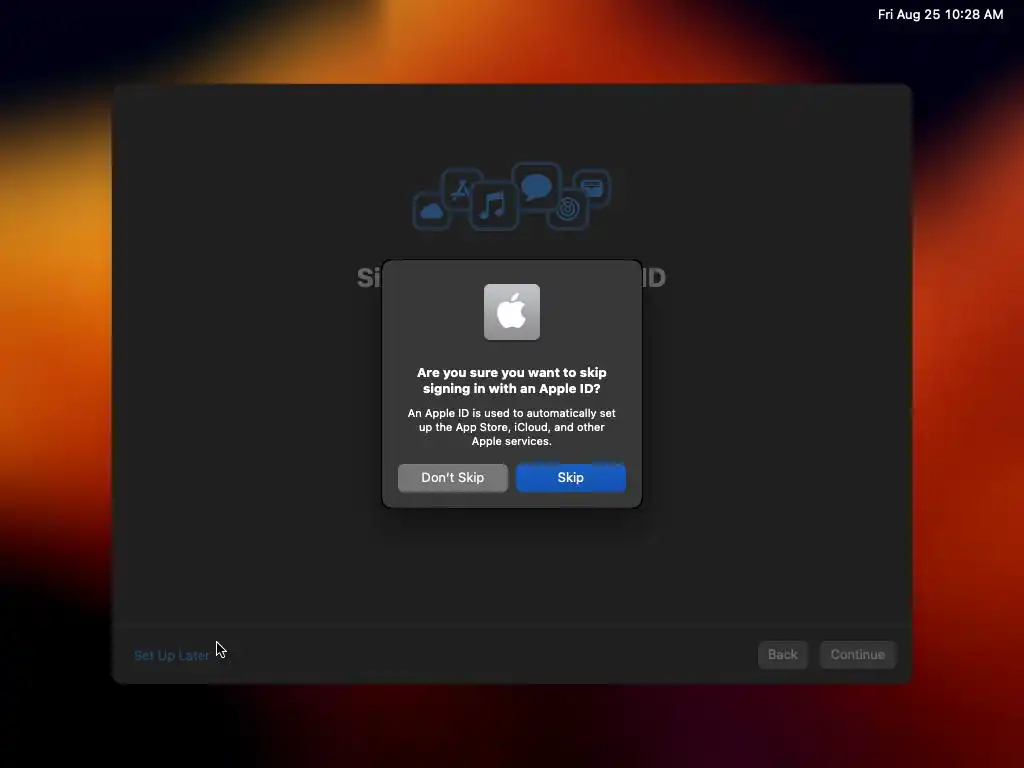Click the dimmed Back button

pyautogui.click(x=782, y=654)
